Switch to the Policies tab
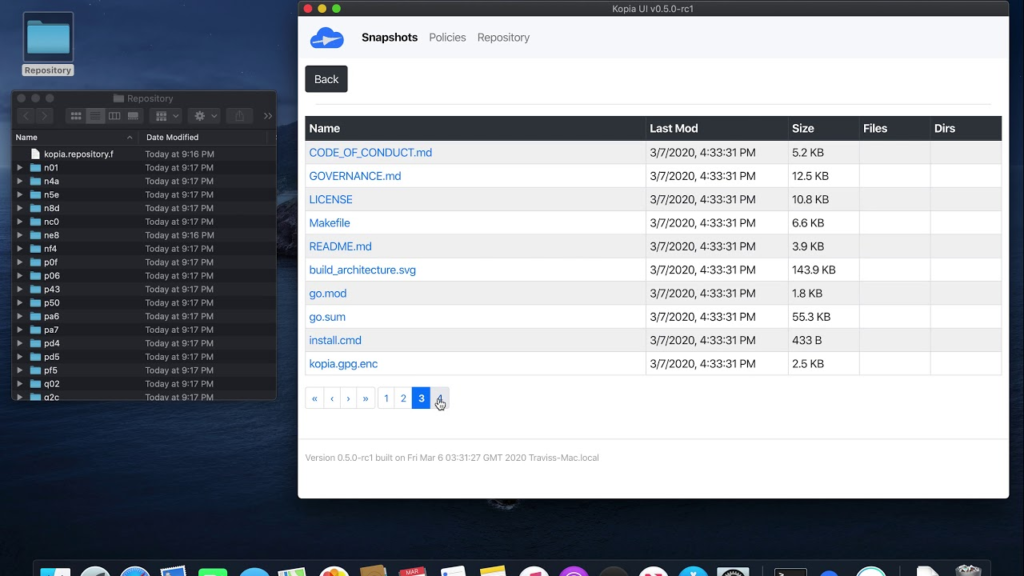The height and width of the screenshot is (576, 1024). click(x=447, y=37)
